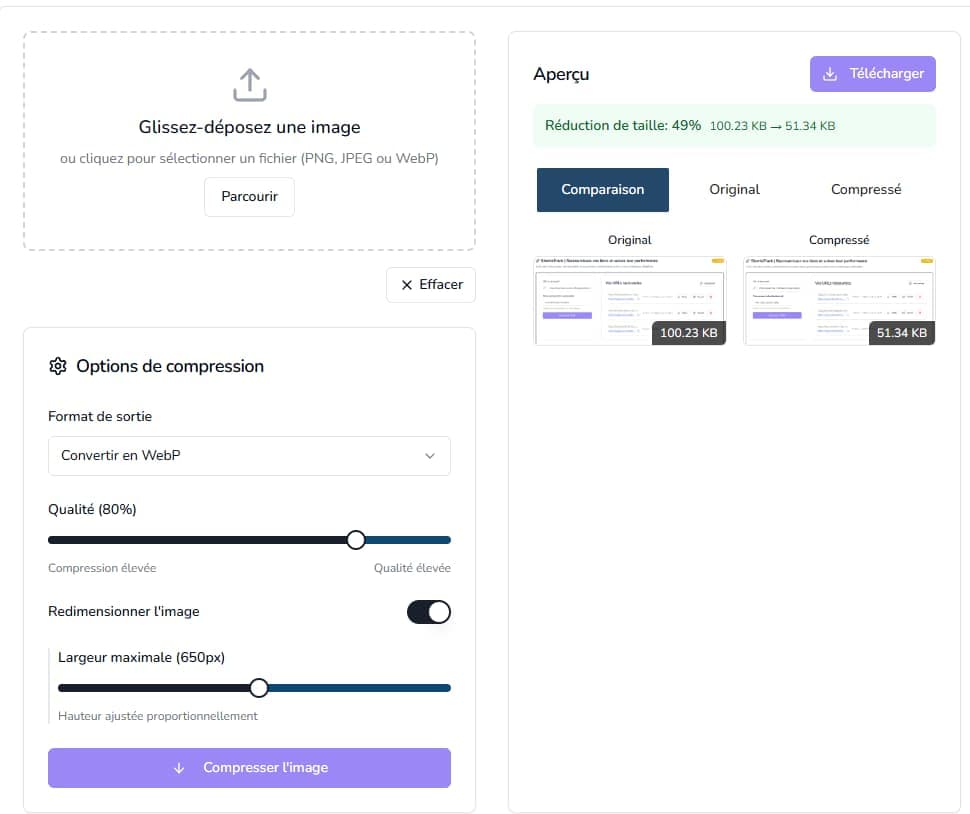
Task: Click the down arrow icon in Compresser l'image
Action: [x=179, y=768]
